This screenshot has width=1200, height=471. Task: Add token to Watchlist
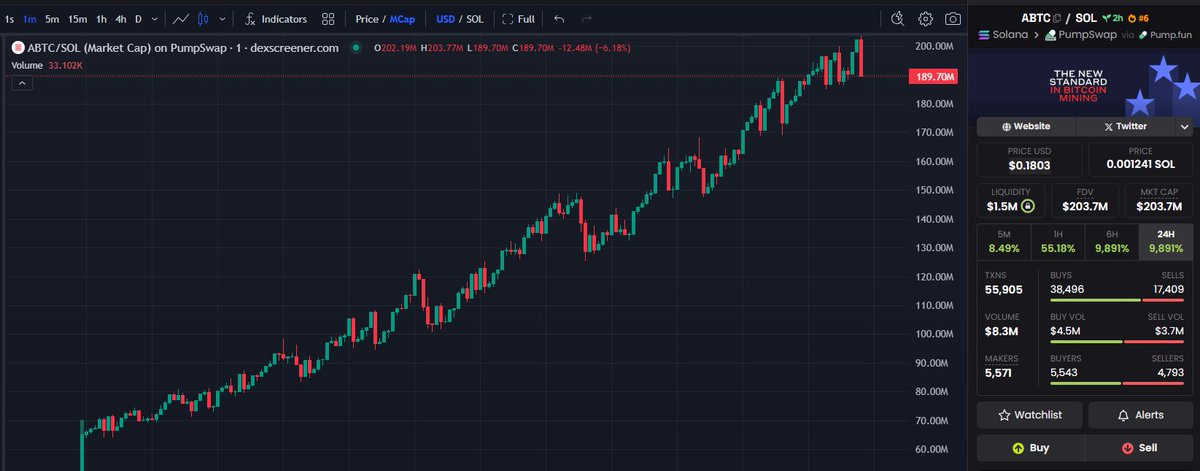[1030, 415]
